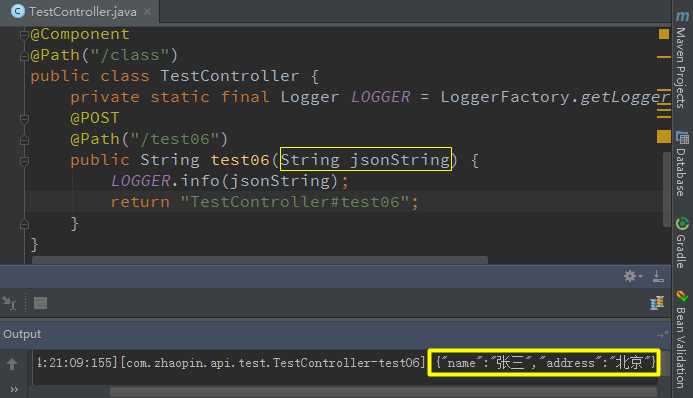Image resolution: width=693 pixels, height=398 pixels.
Task: Click the yellow warning marker in the error stripe
Action: point(663,34)
